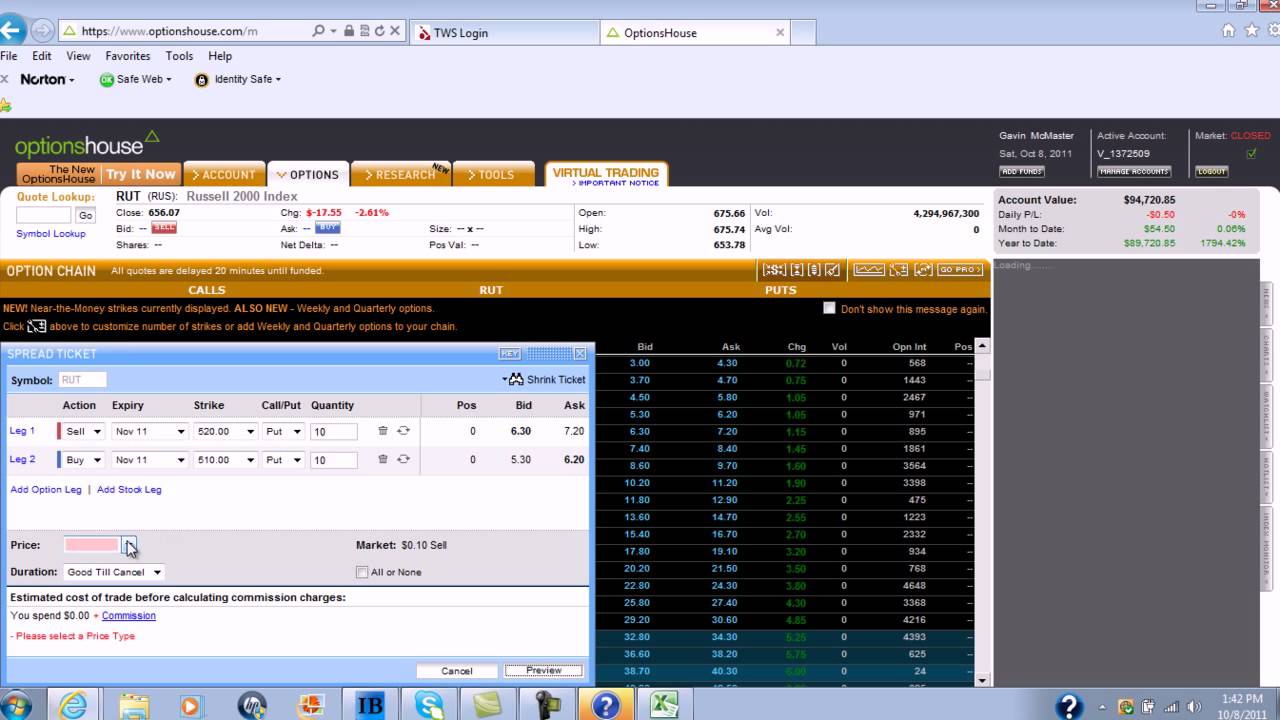Switch to the OPTIONS tab

pos(308,174)
